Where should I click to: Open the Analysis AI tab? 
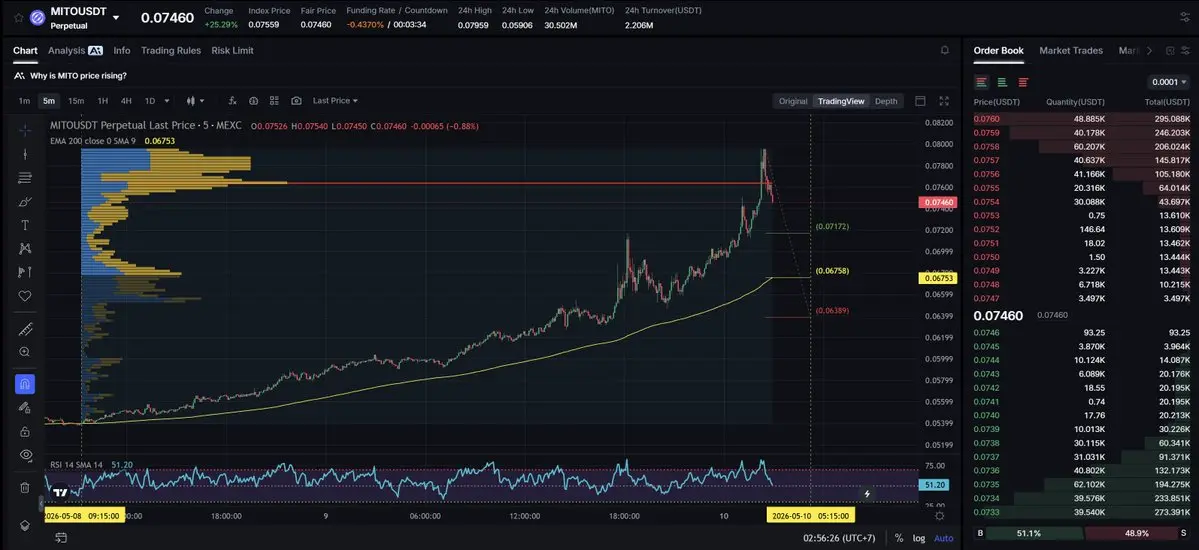point(75,50)
